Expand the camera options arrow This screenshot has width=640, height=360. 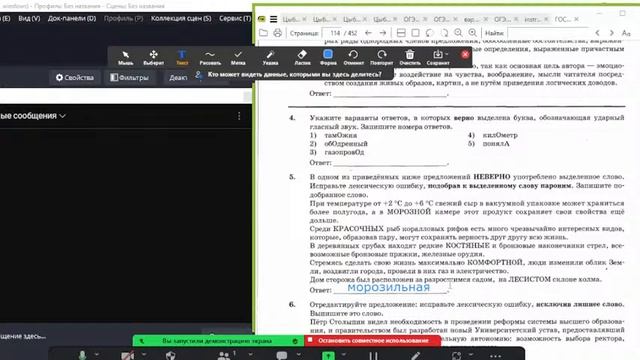(144, 354)
